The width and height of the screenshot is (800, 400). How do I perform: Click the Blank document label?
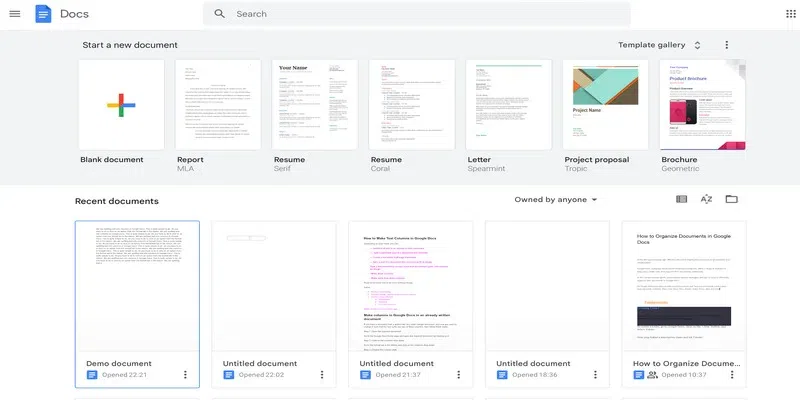click(x=112, y=160)
